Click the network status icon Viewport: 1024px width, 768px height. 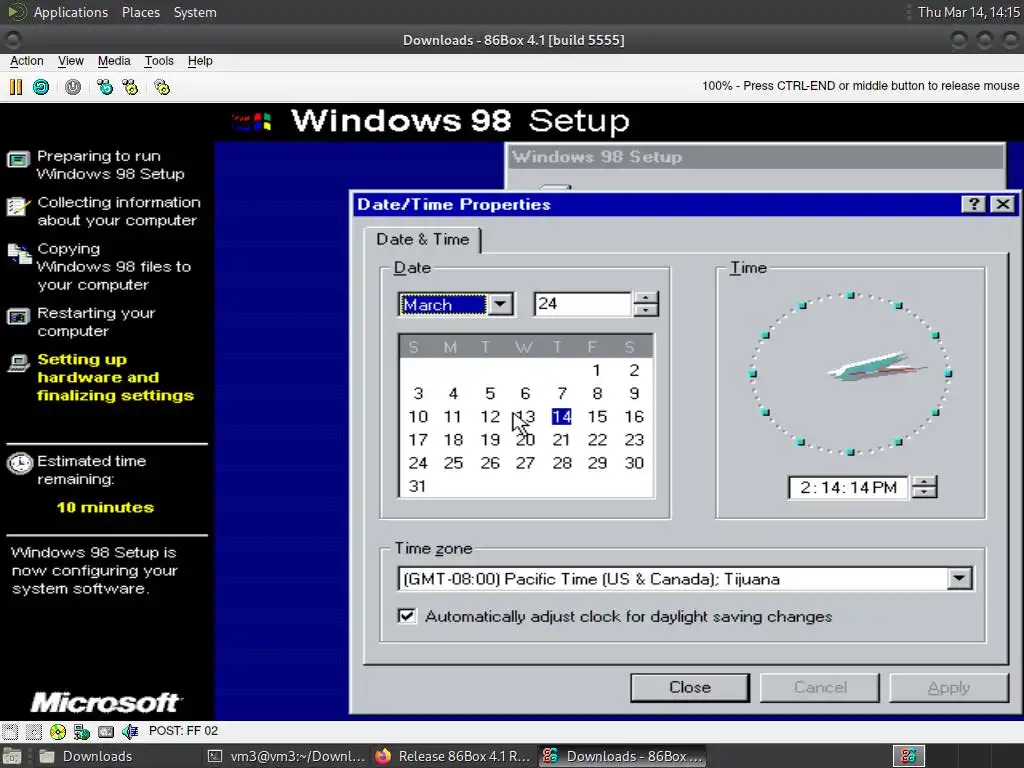point(82,731)
